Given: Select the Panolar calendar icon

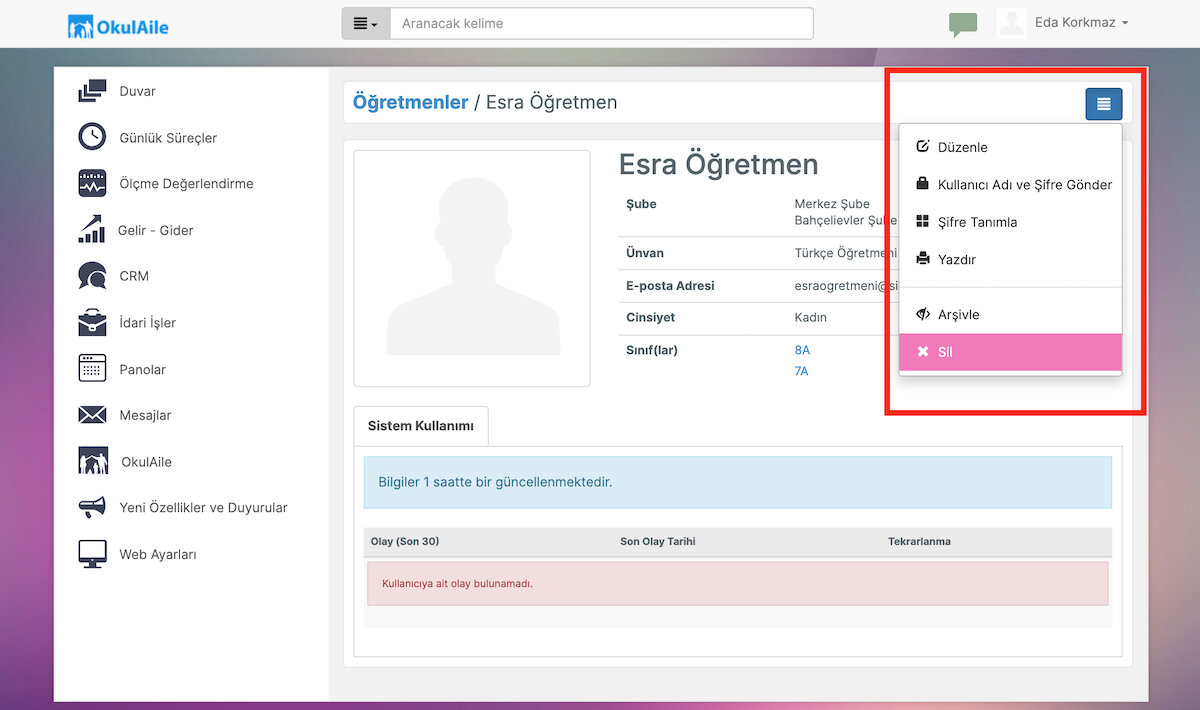Looking at the screenshot, I should [92, 369].
